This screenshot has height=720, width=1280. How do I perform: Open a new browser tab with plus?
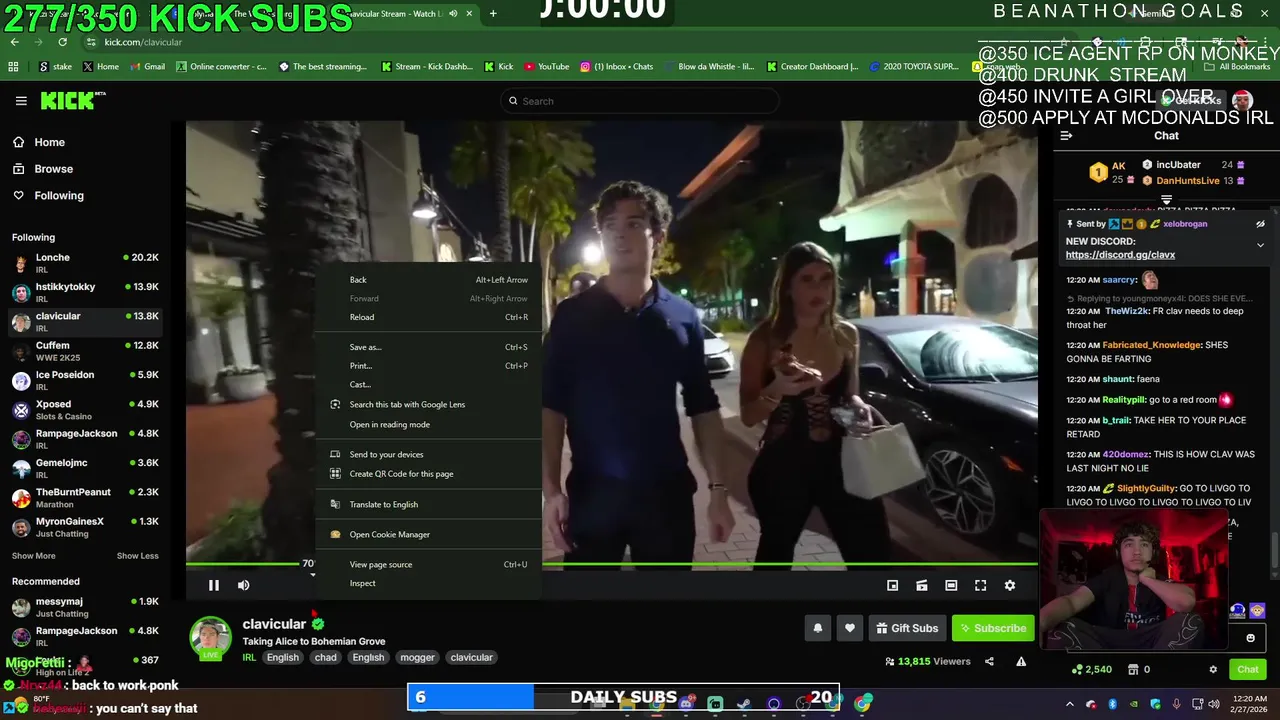pos(493,13)
